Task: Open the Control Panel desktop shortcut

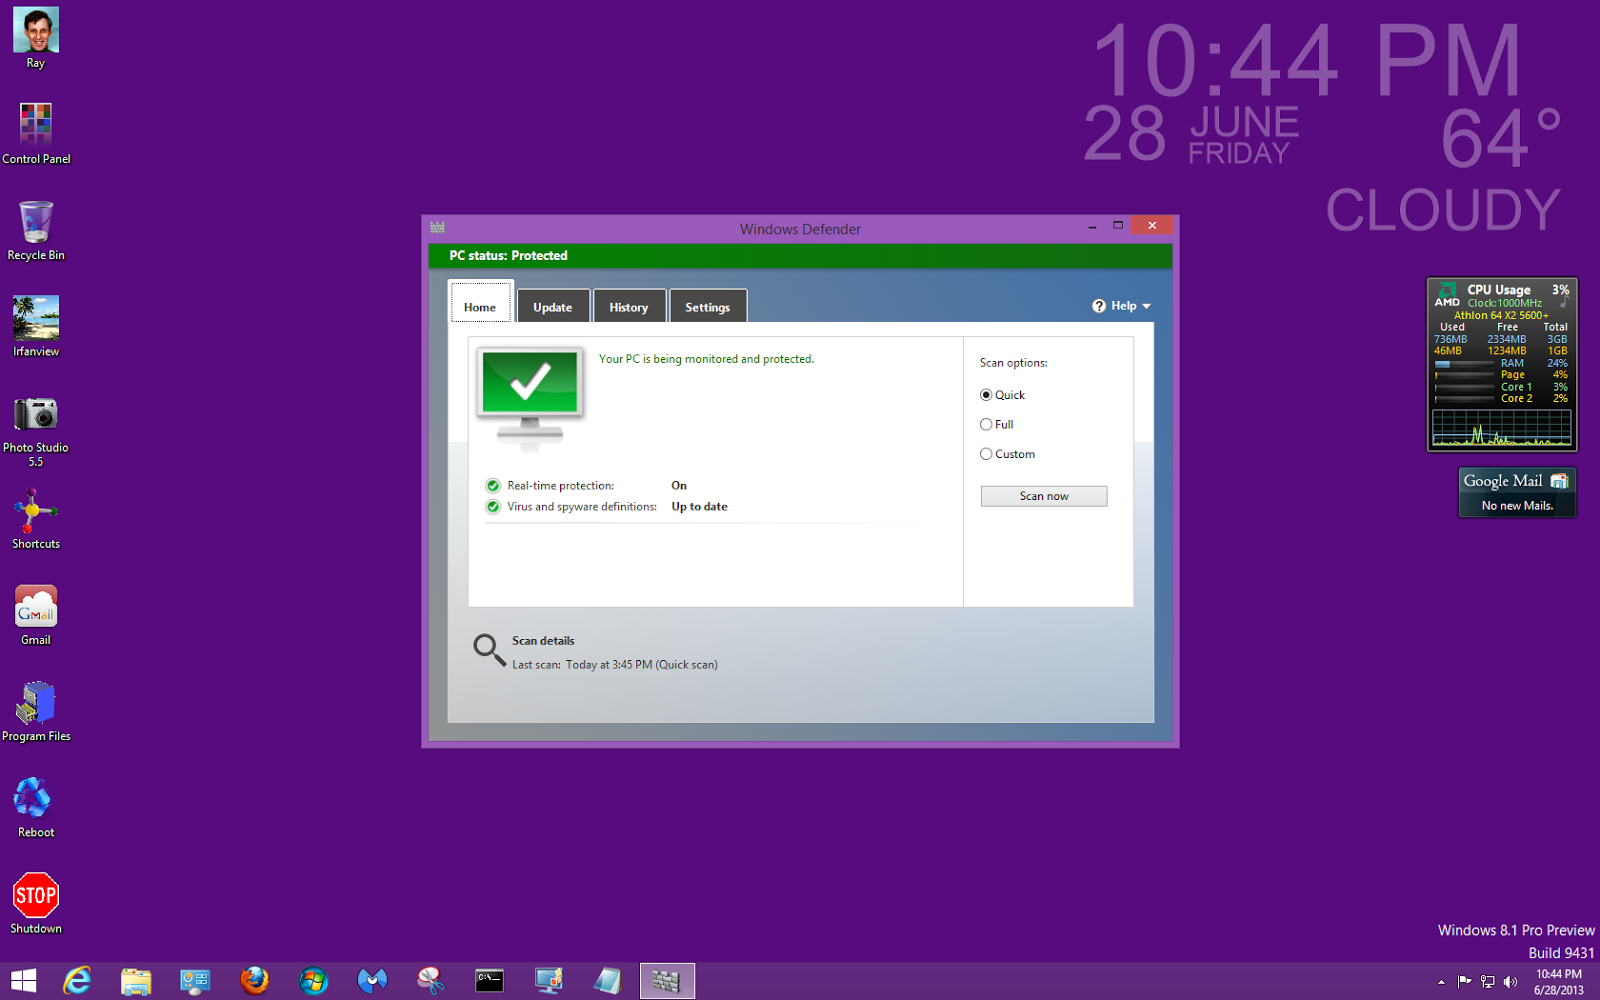Action: click(36, 134)
